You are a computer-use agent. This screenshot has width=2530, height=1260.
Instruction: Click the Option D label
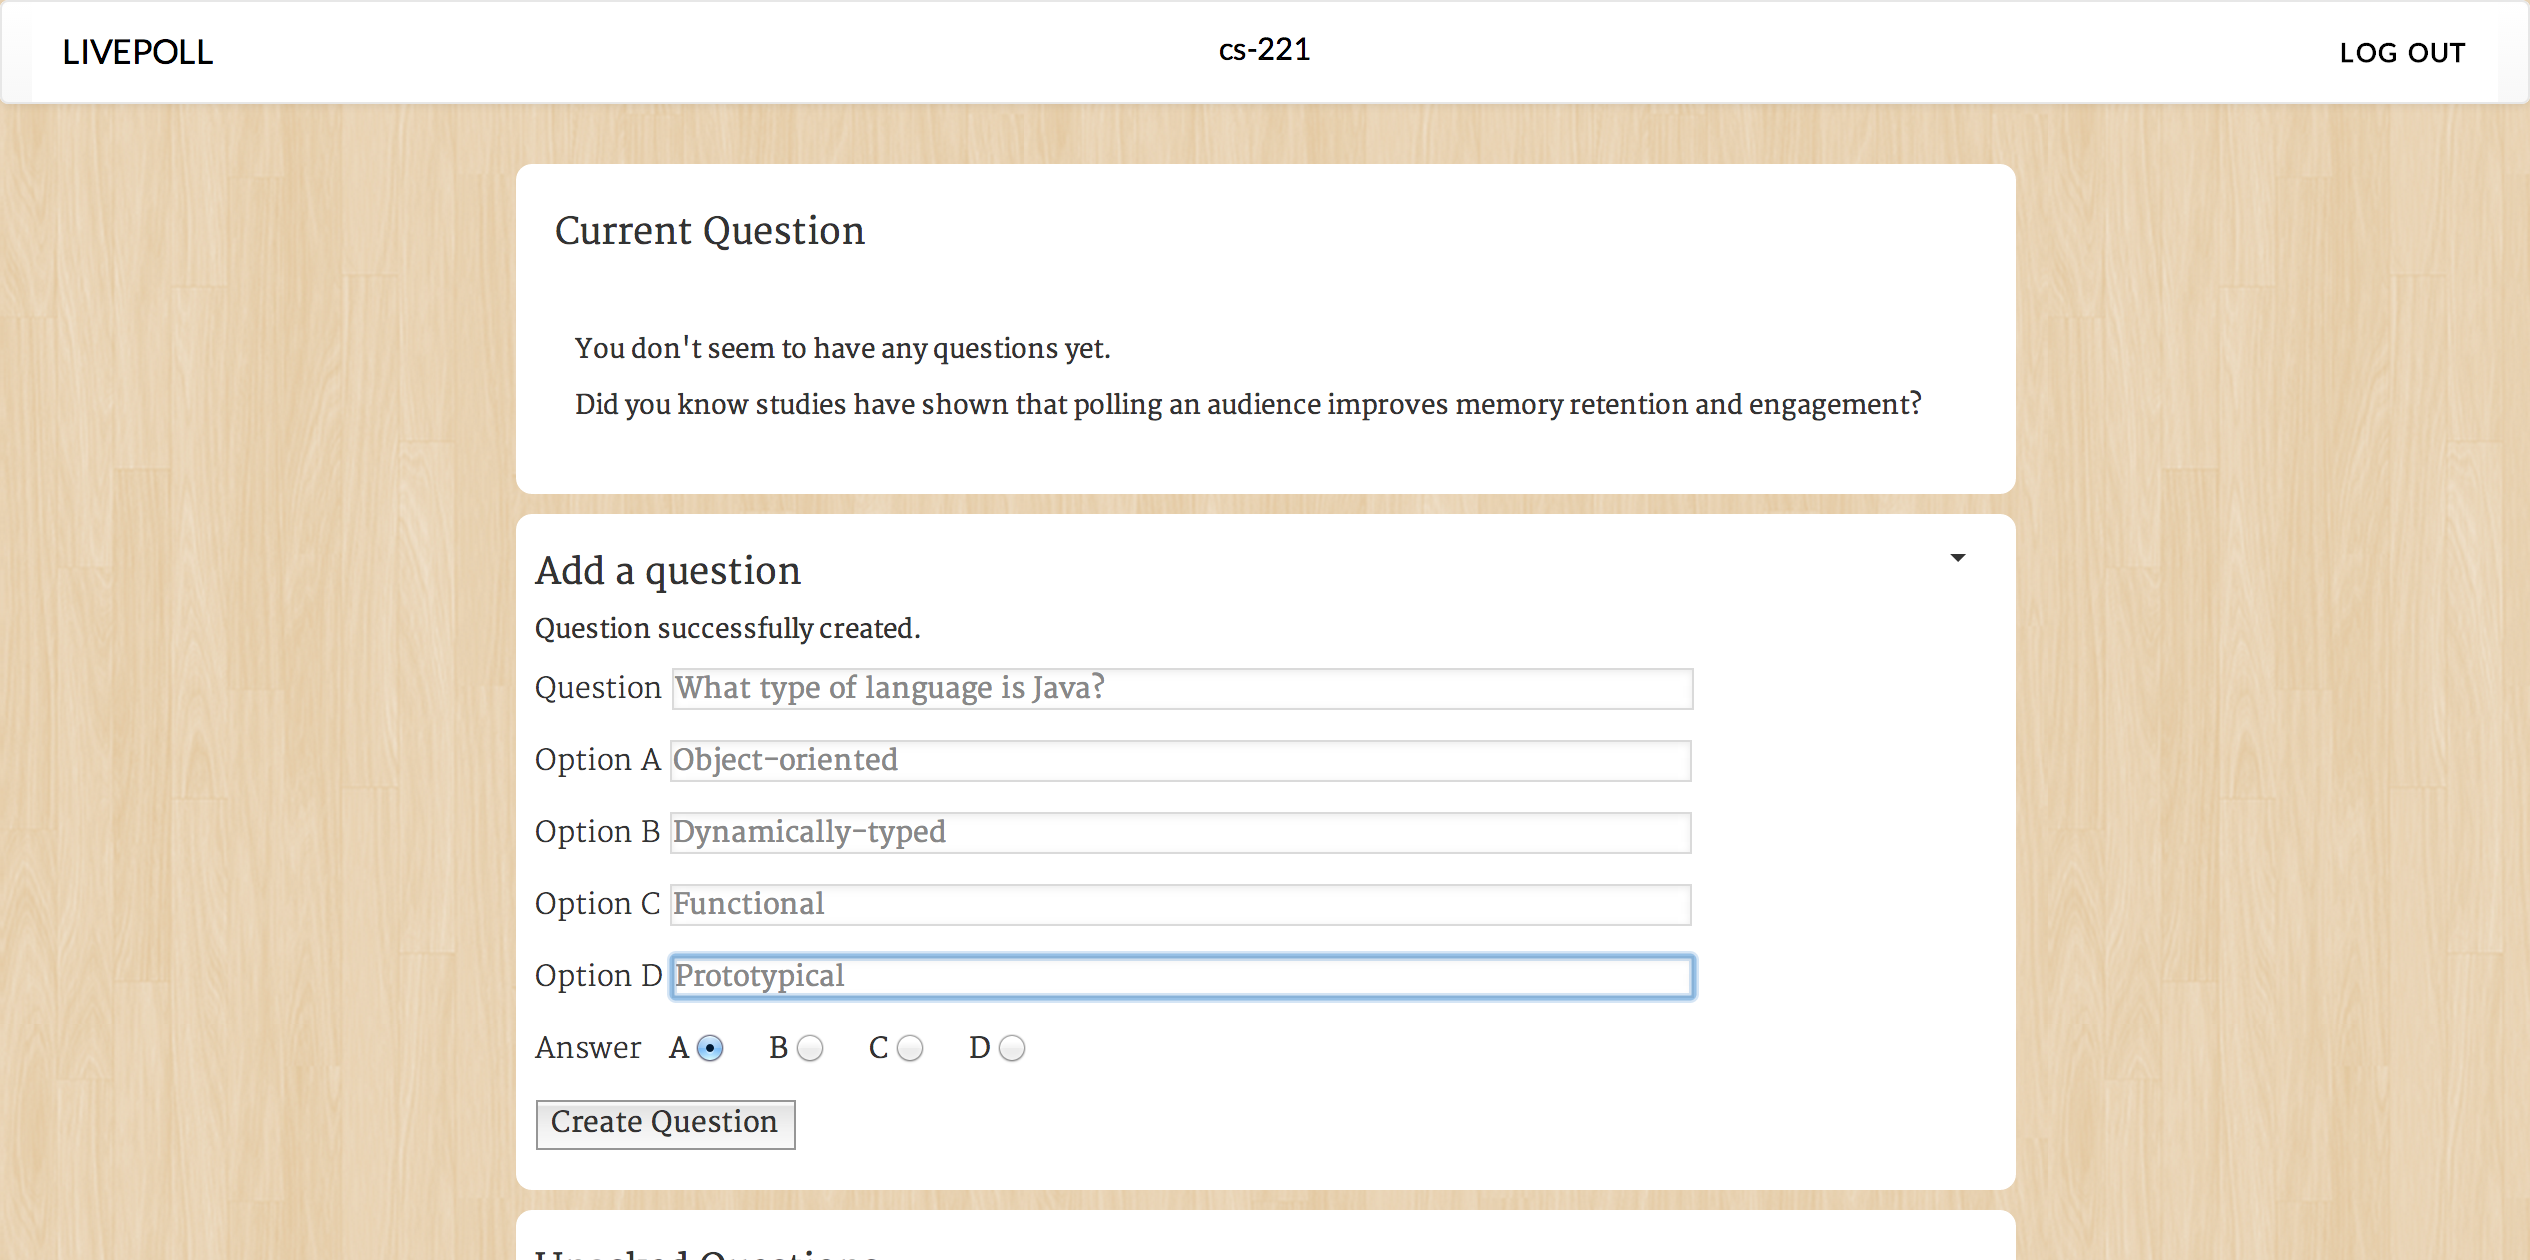click(598, 976)
